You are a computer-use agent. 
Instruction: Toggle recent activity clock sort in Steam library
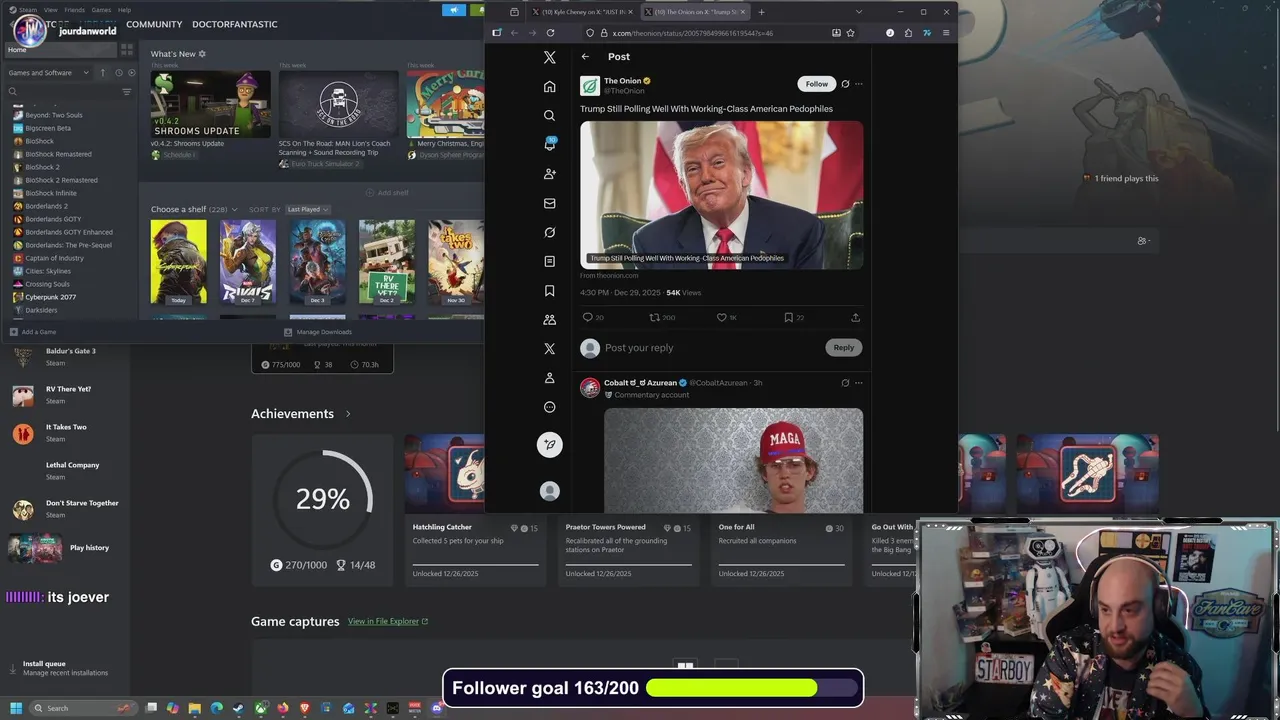point(118,73)
